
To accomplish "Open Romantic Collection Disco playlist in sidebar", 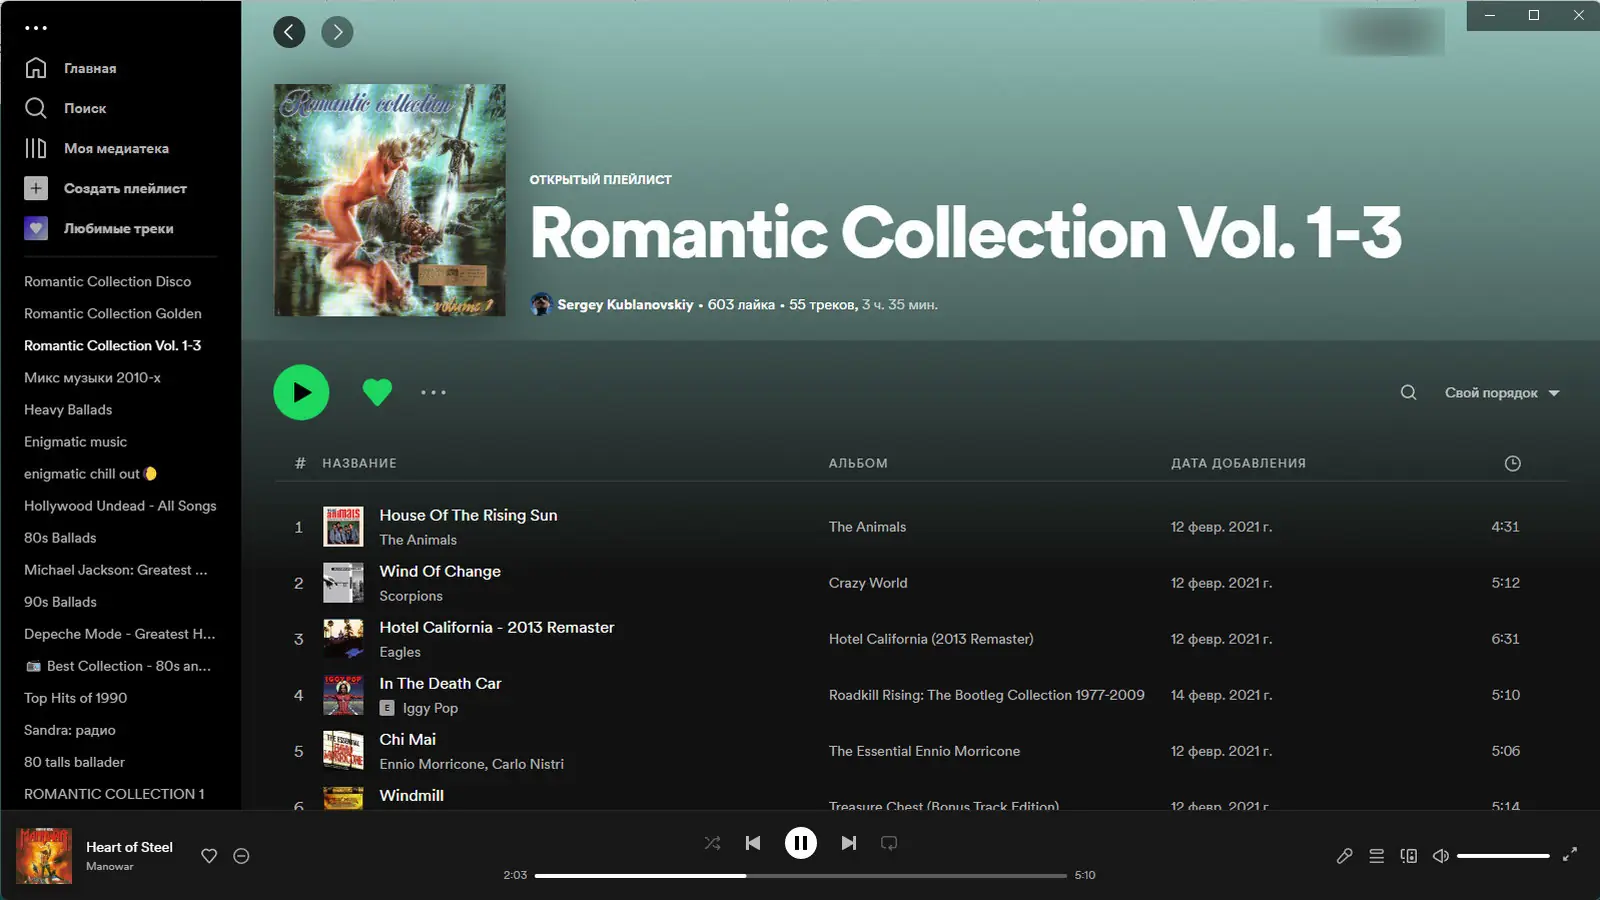I will [x=107, y=282].
